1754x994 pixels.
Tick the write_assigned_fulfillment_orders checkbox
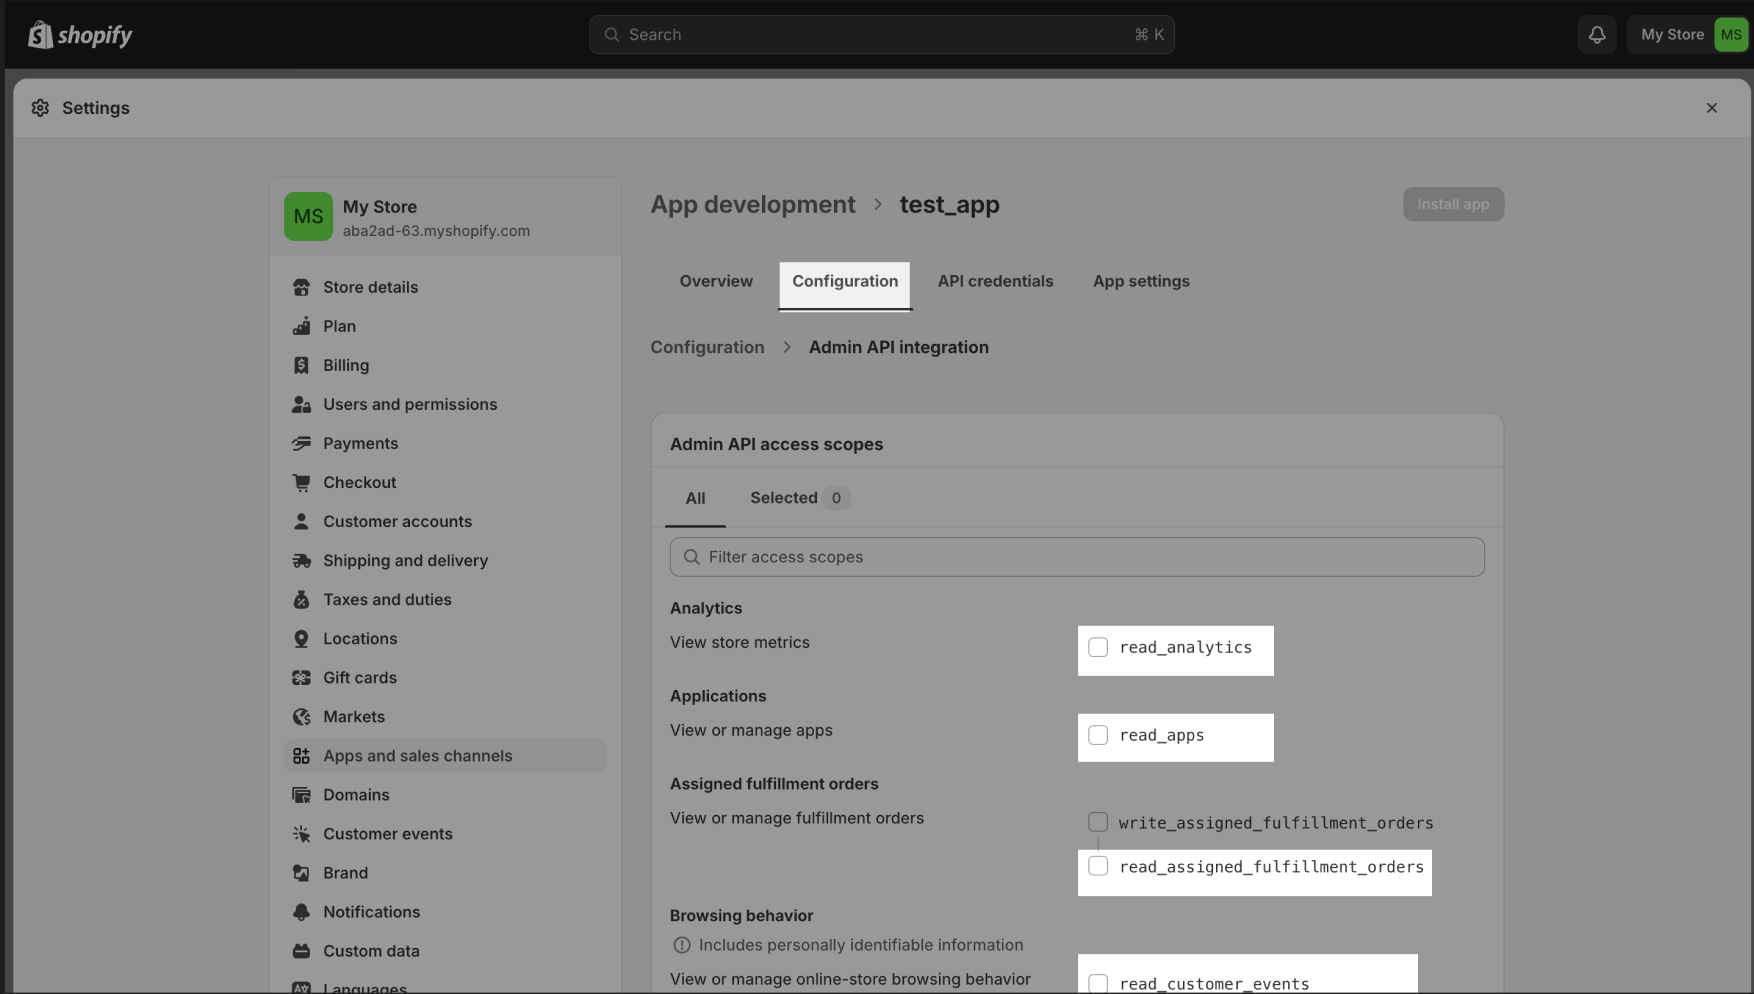click(x=1098, y=823)
